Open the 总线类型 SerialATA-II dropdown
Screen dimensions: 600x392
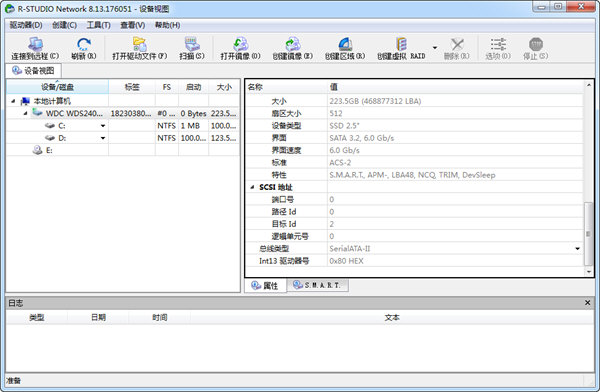[x=577, y=248]
